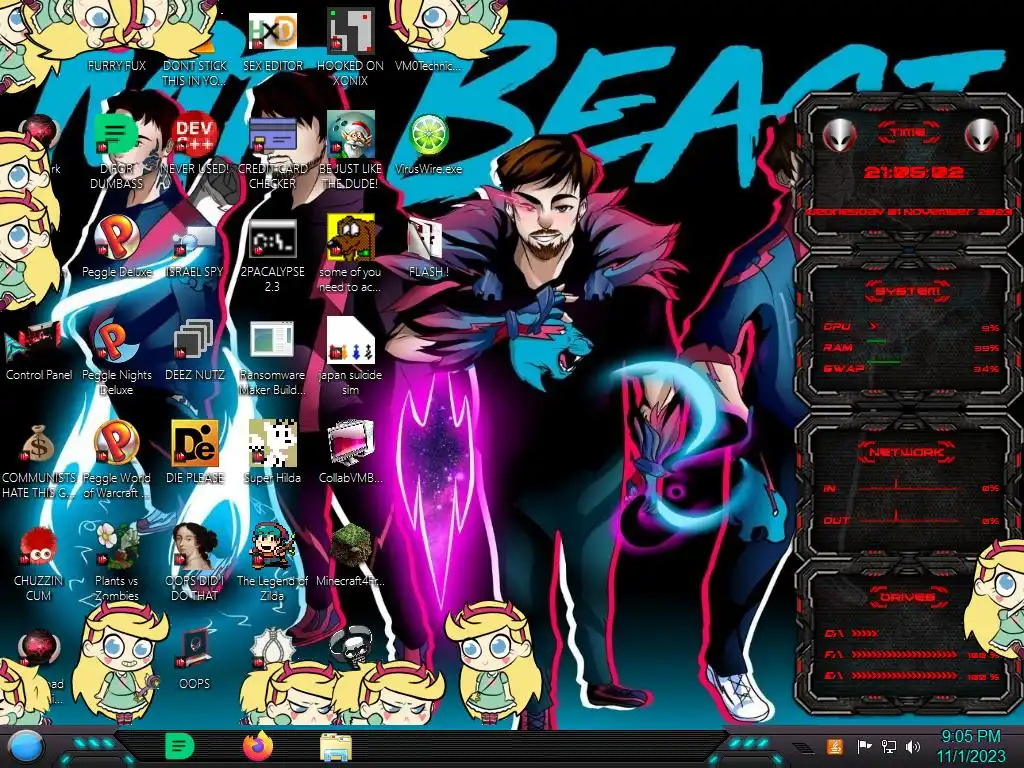Click the left Alienware head in widget
The image size is (1024, 768).
[x=839, y=136]
